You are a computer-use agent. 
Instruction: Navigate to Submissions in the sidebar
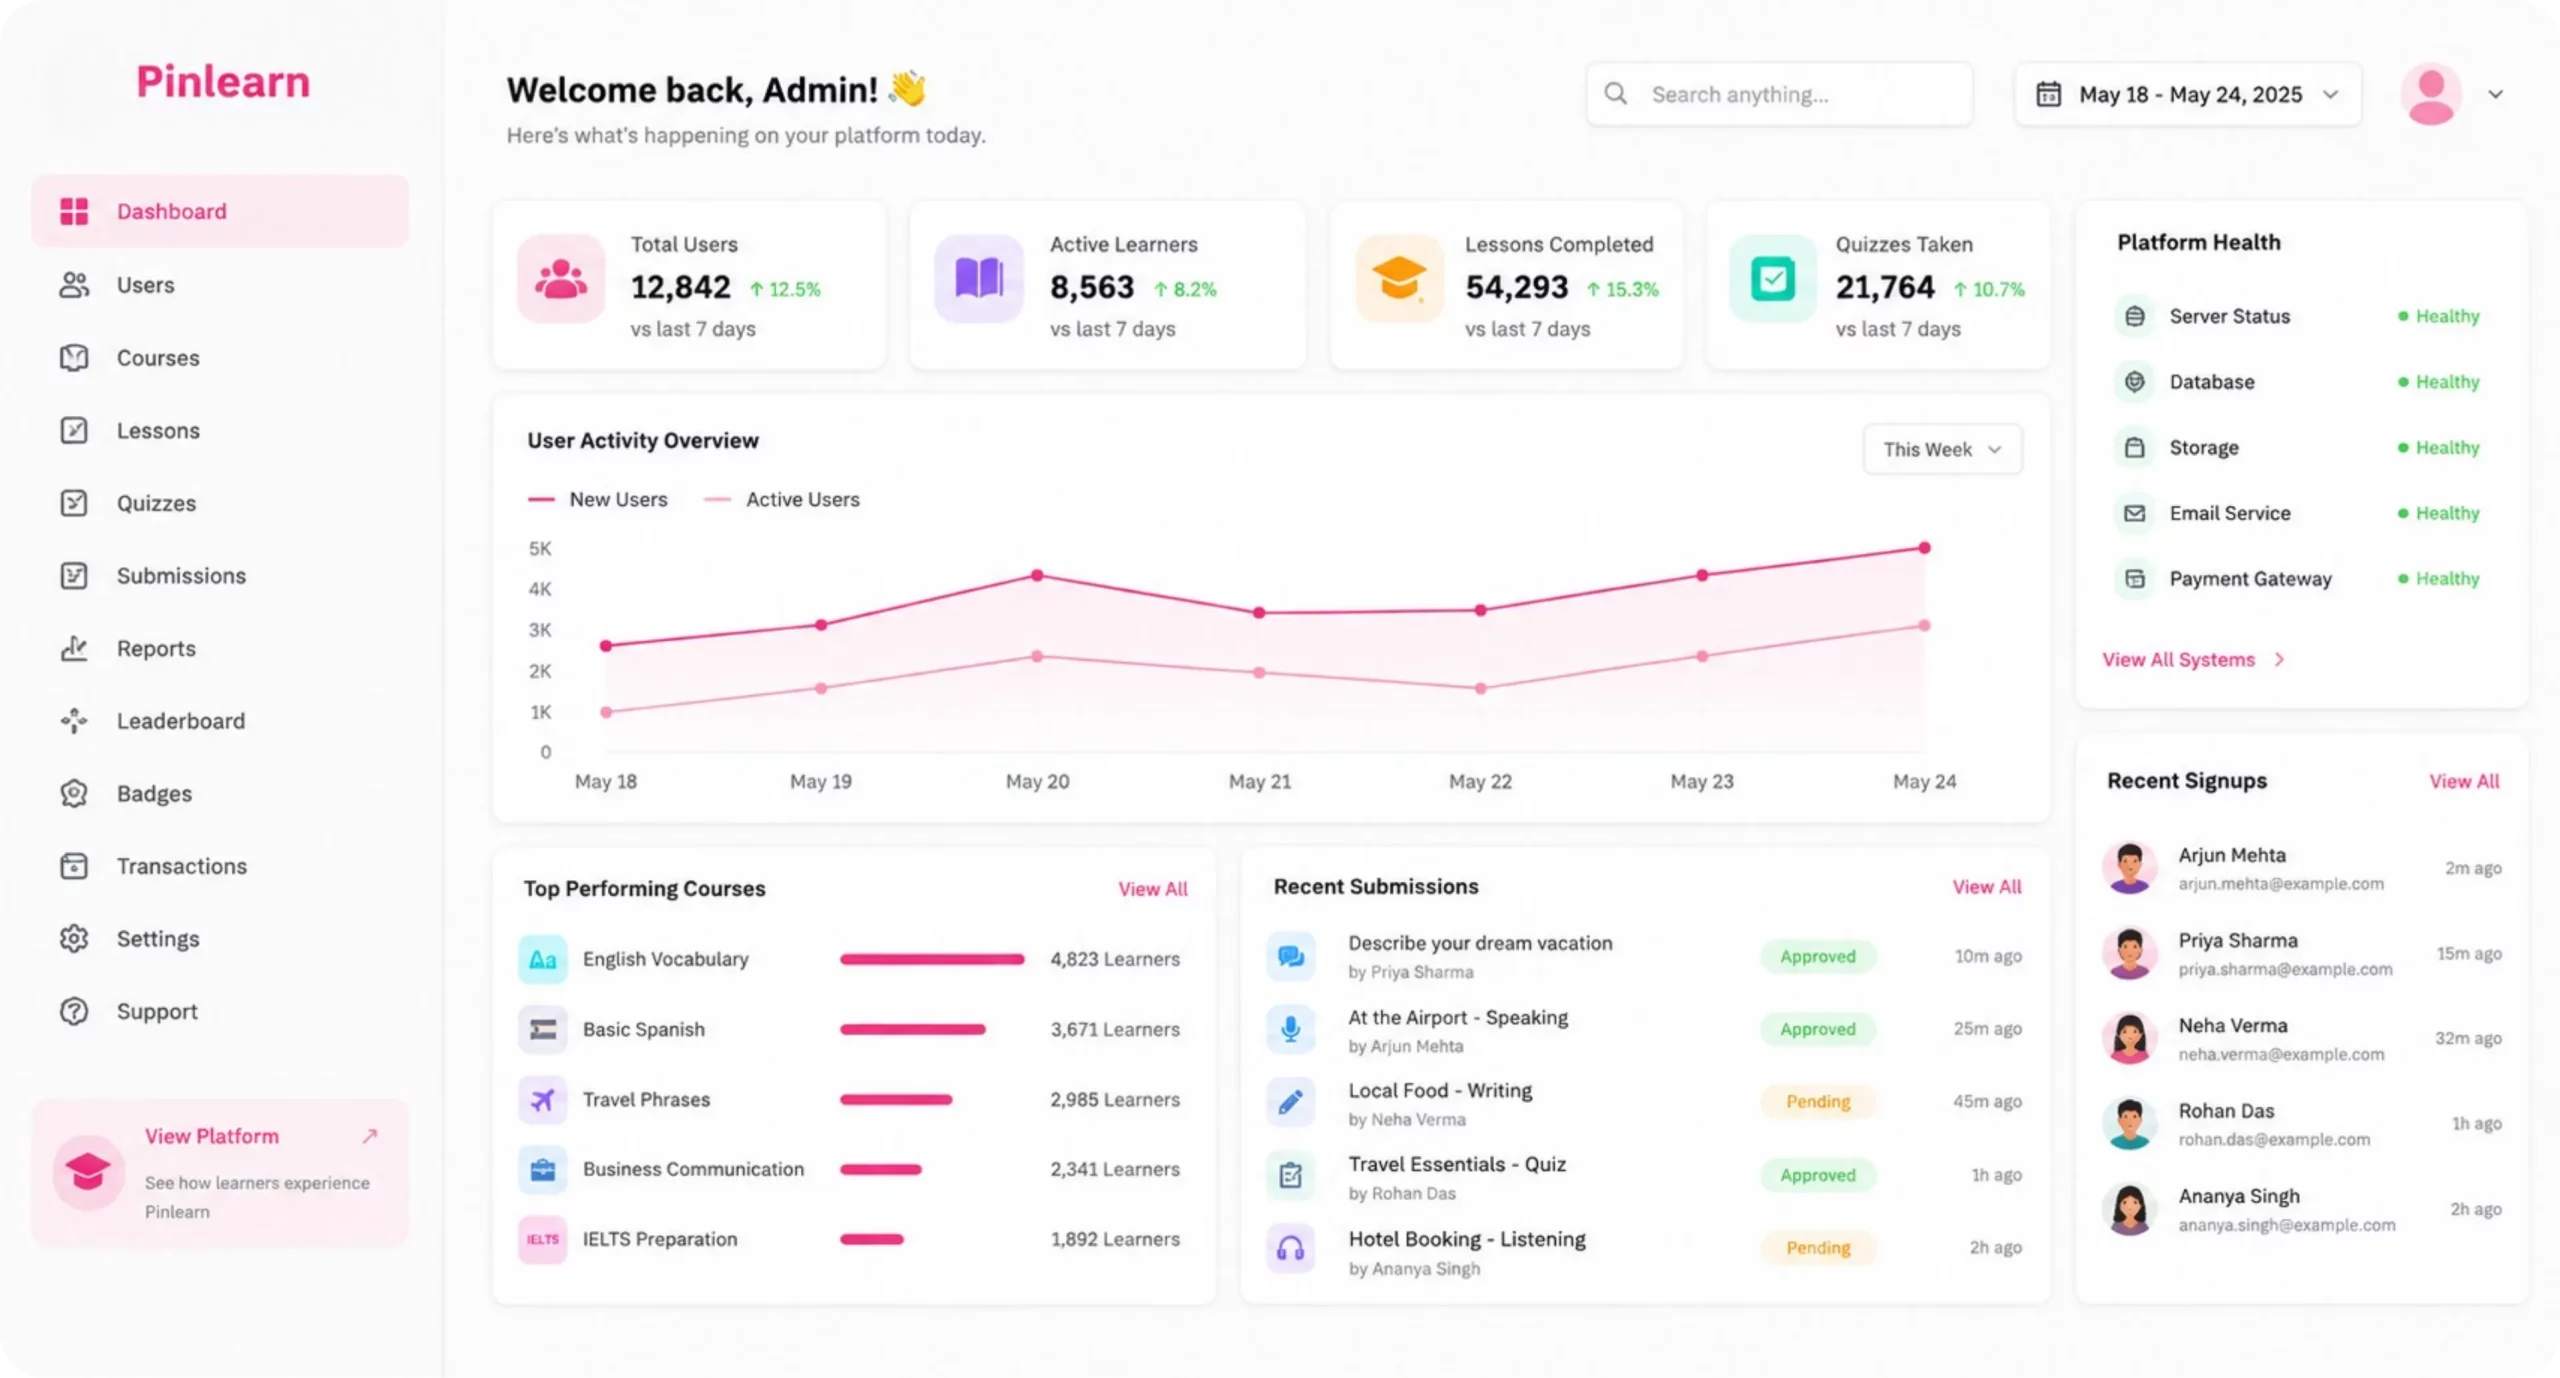[220, 576]
